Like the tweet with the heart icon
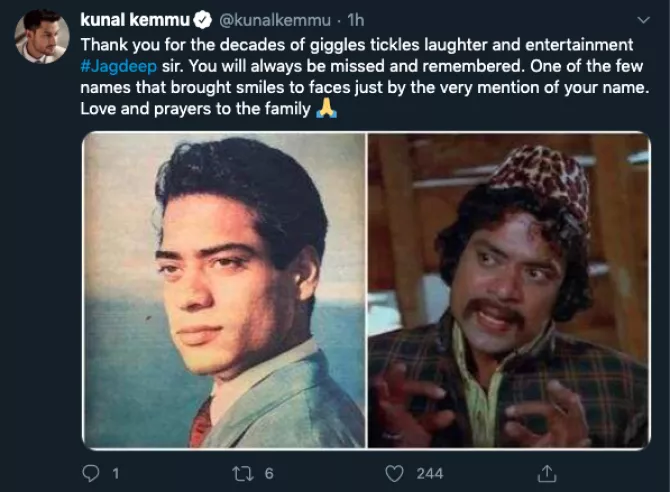This screenshot has width=670, height=492. click(x=396, y=472)
